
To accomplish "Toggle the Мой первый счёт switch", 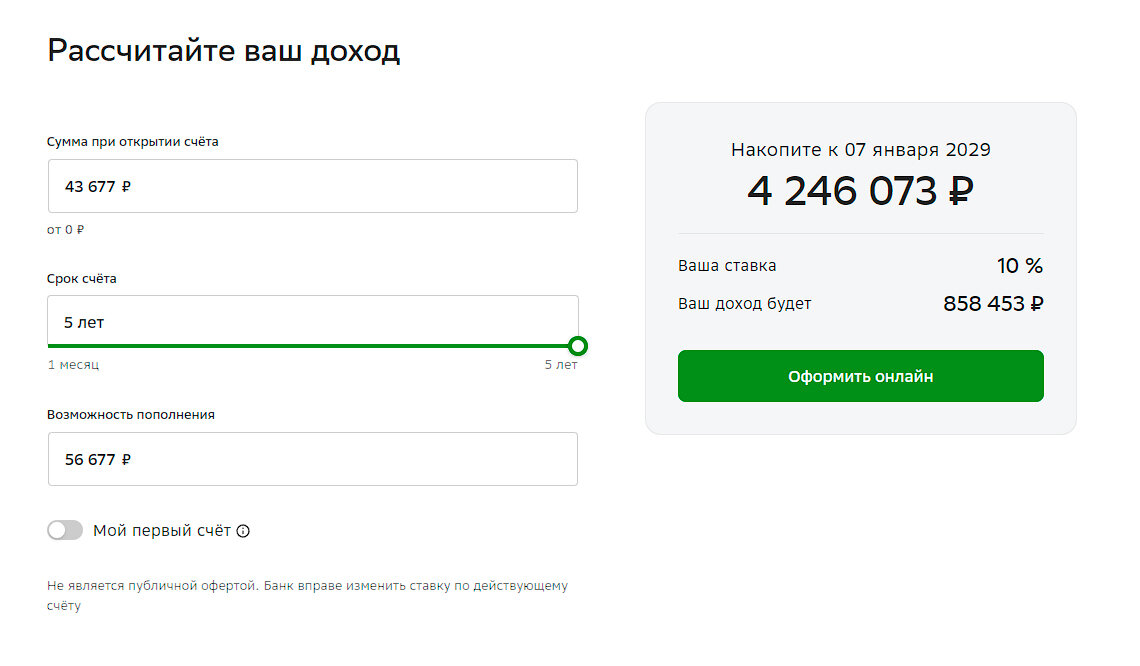I will point(65,530).
